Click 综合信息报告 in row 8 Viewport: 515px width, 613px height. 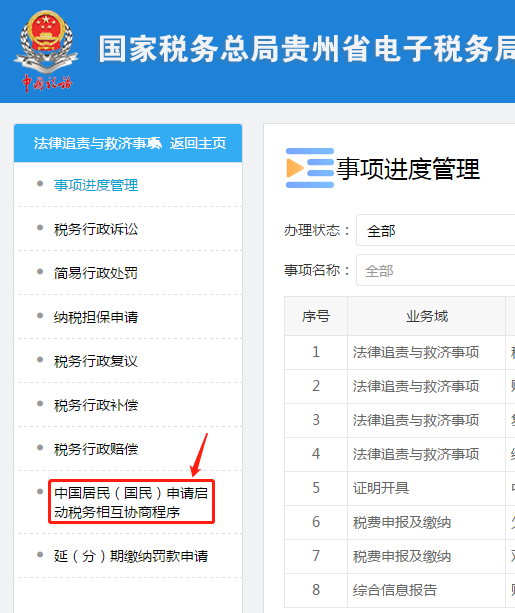tap(395, 590)
